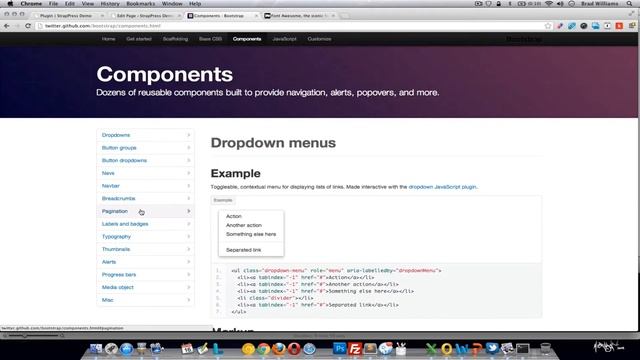Launch Finder from the dock
The height and width of the screenshot is (360, 640).
pyautogui.click(x=96, y=349)
